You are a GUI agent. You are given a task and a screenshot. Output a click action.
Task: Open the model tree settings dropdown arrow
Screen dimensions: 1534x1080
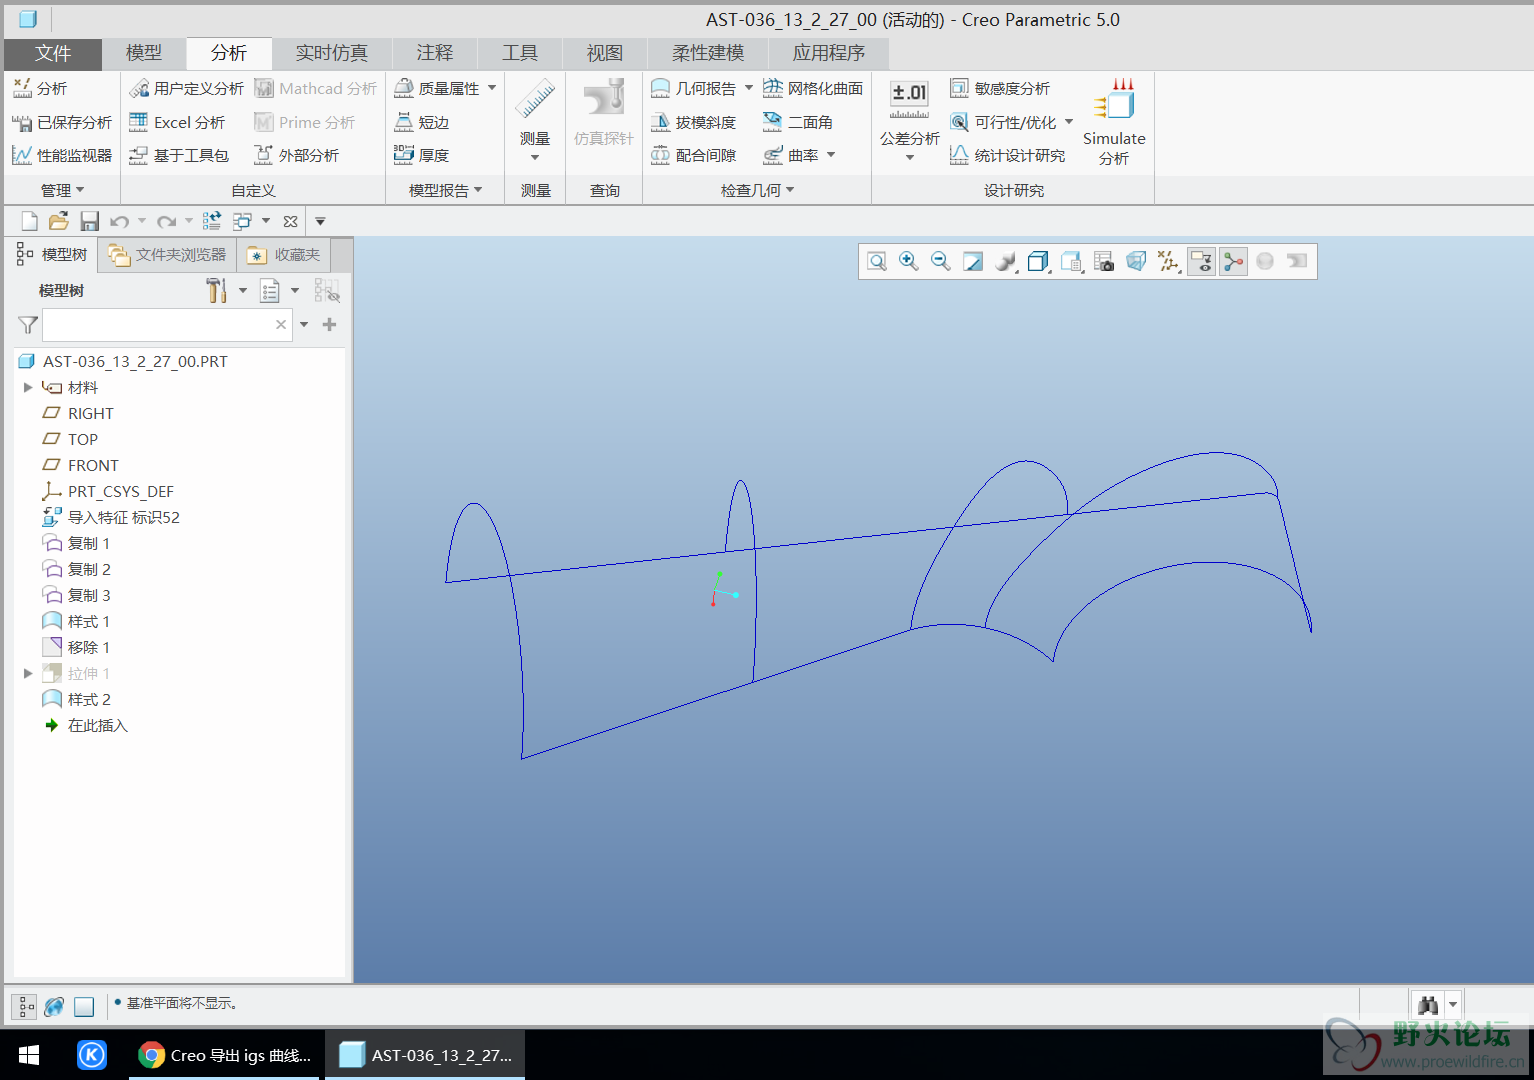click(x=242, y=291)
